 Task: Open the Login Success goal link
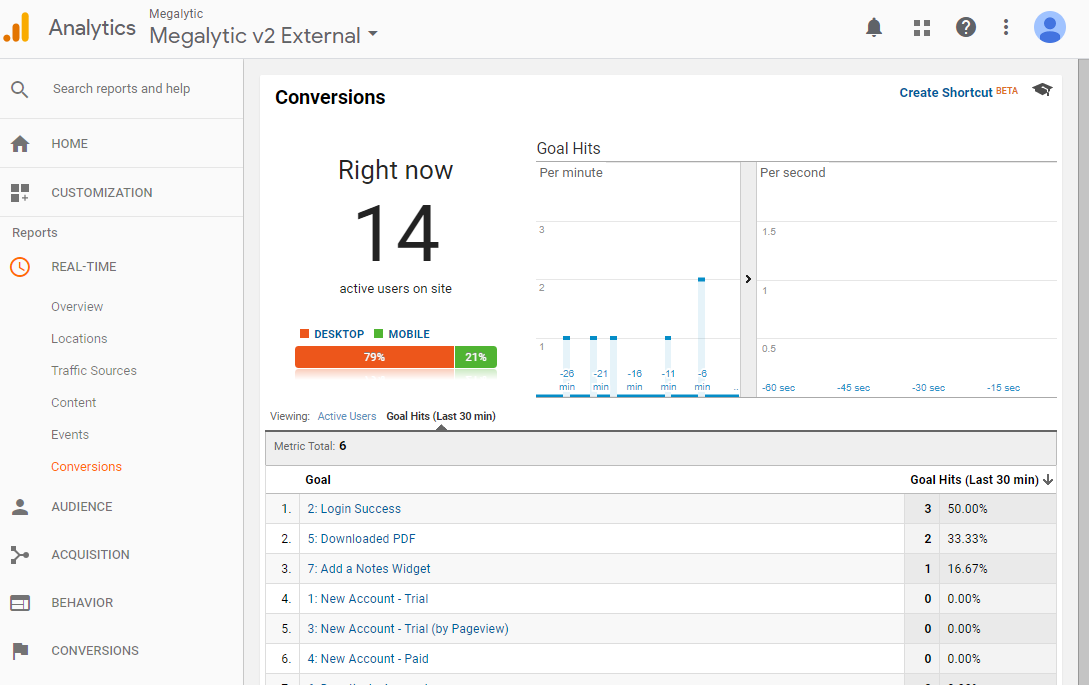(354, 509)
